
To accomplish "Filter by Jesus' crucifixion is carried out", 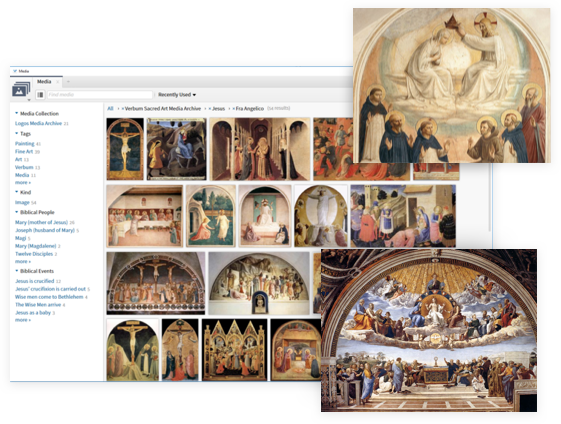I will (x=50, y=289).
